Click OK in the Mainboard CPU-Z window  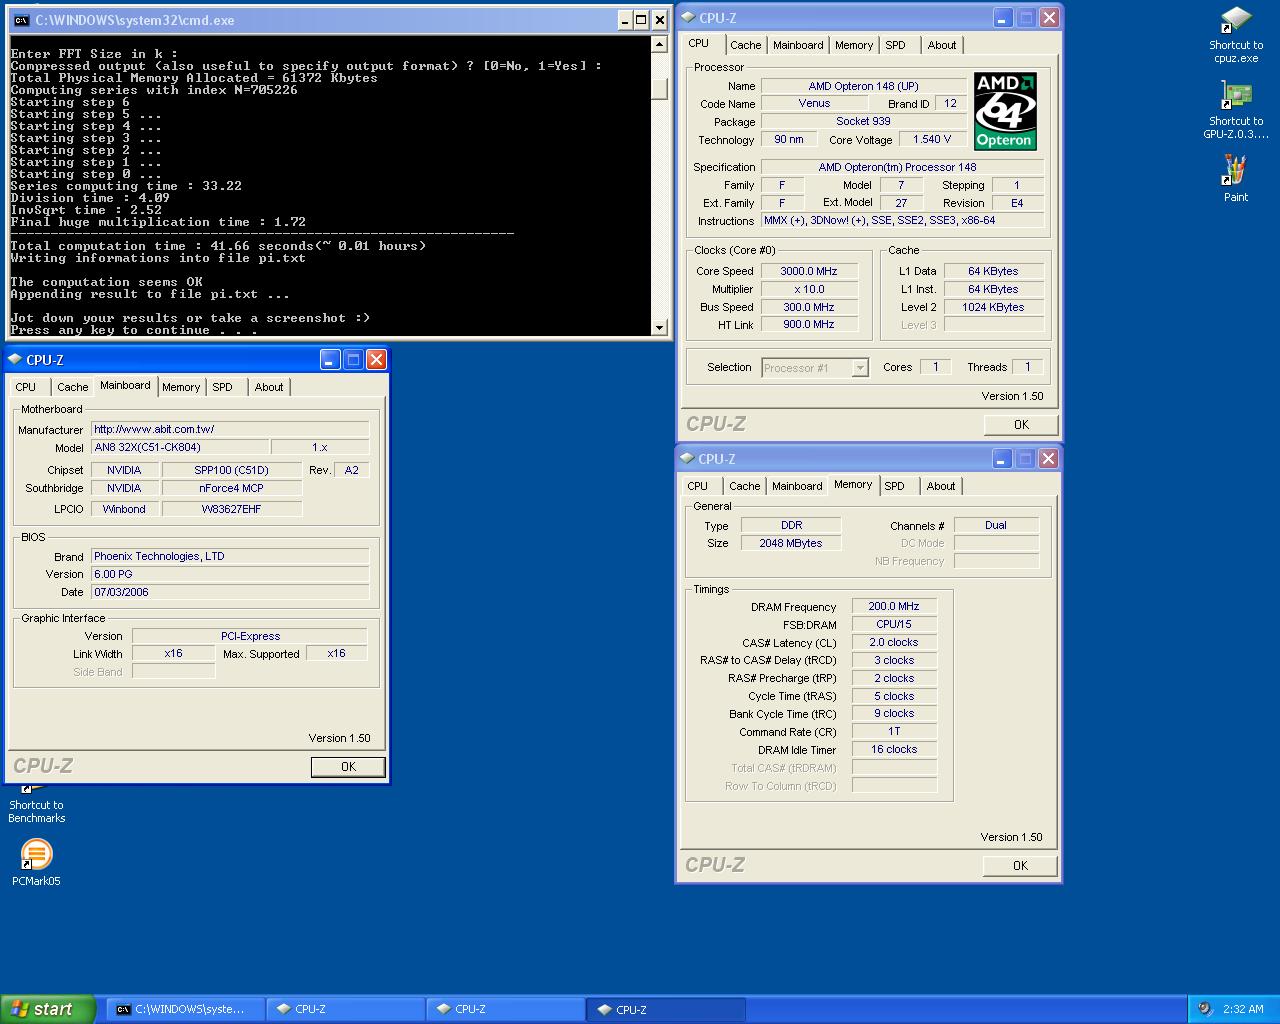point(348,767)
